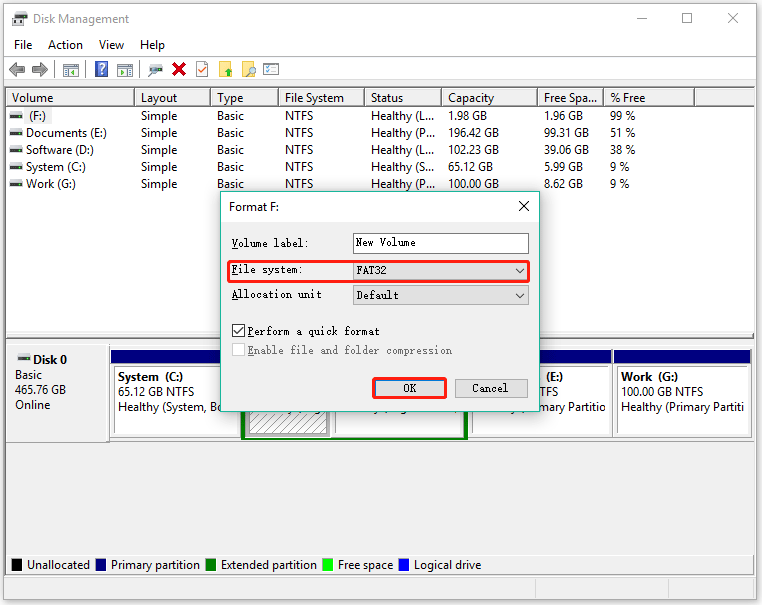
Task: Confirm format with the OK button
Action: (409, 388)
